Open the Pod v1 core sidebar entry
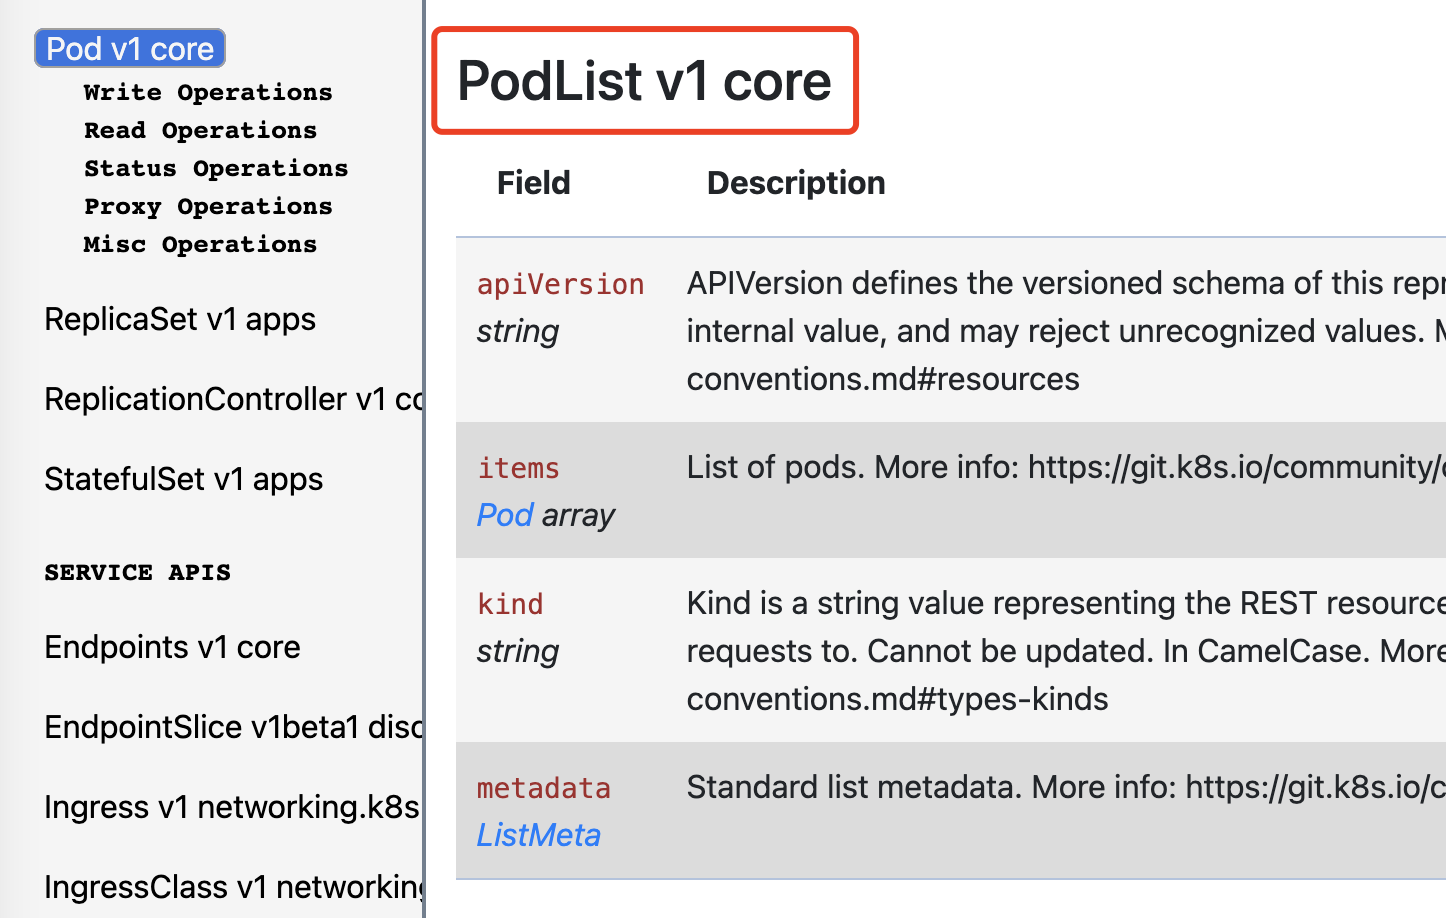The width and height of the screenshot is (1446, 918). 130,49
